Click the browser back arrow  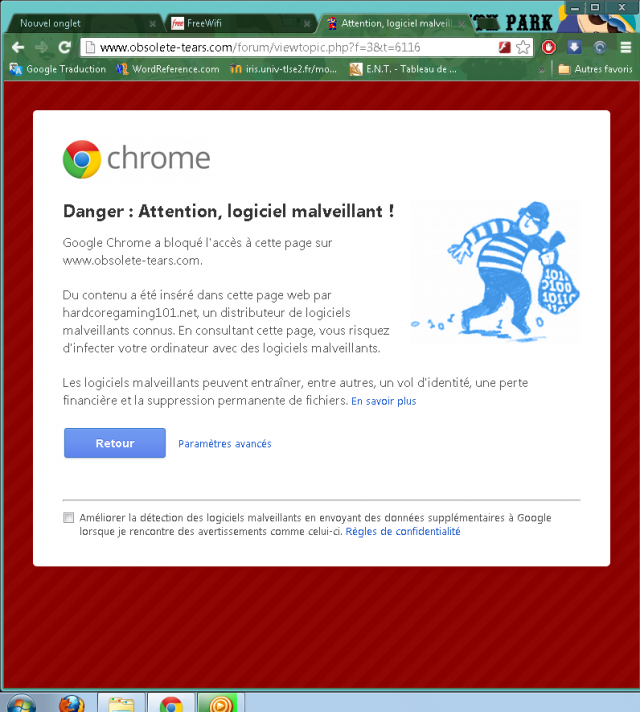(18, 47)
